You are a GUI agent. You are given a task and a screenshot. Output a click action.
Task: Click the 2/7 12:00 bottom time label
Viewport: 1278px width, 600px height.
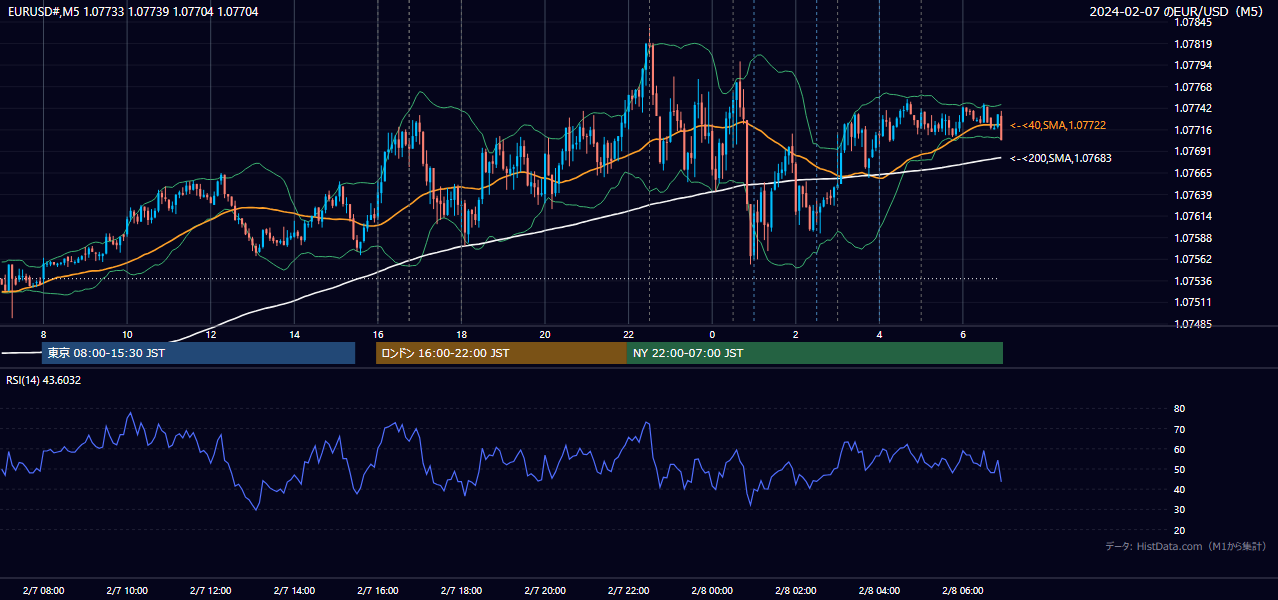click(x=211, y=591)
